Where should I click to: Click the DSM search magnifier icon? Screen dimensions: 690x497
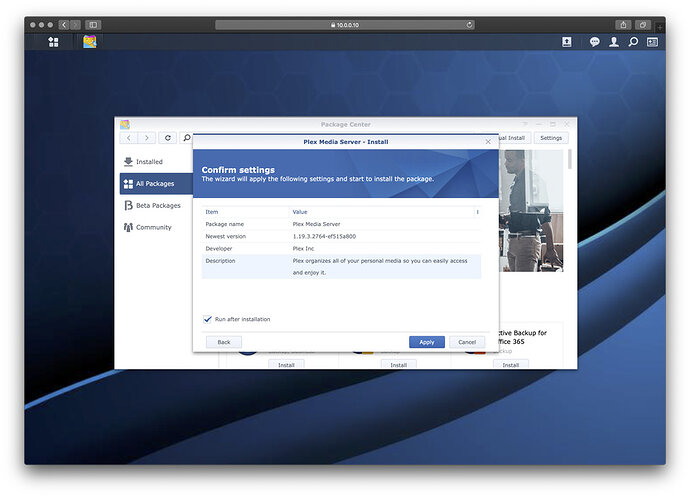[633, 42]
